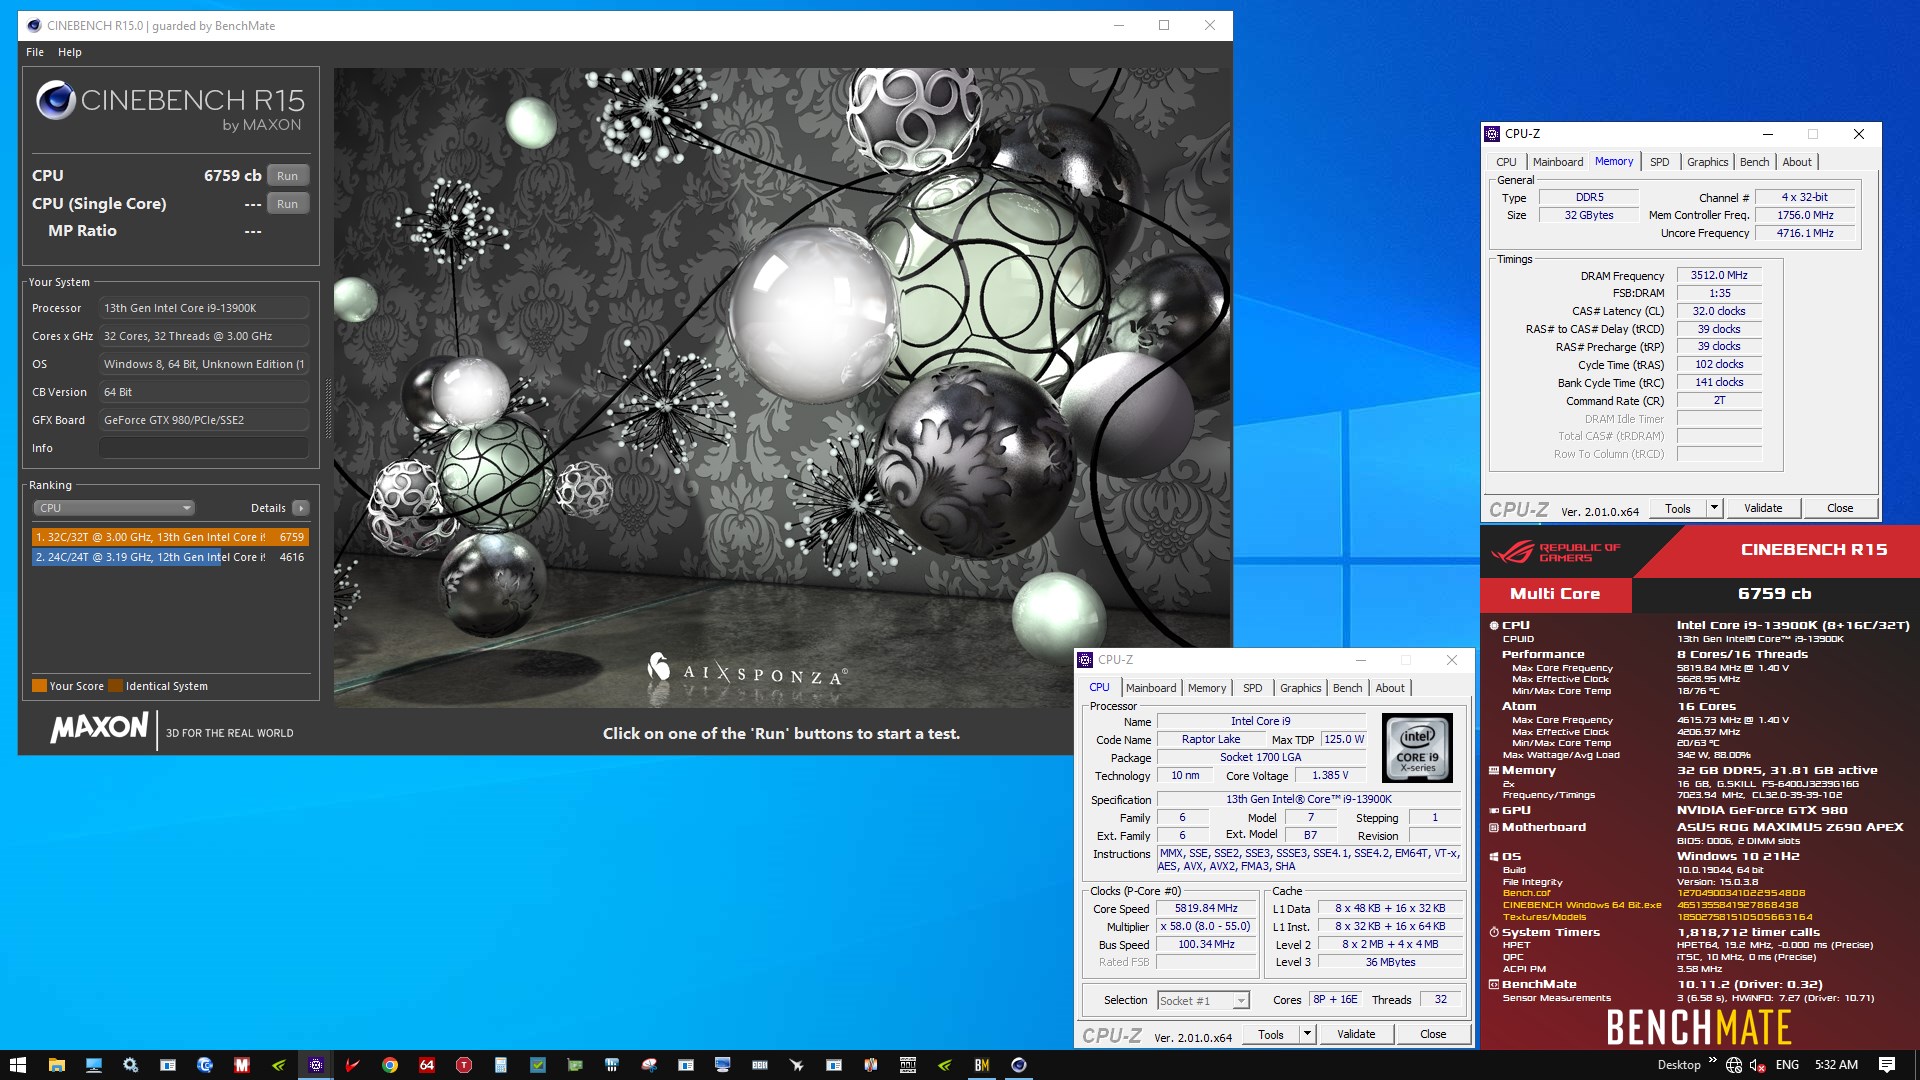Click Validate in lower CPU-Z window
Viewport: 1920px width, 1080px height.
(x=1355, y=1034)
